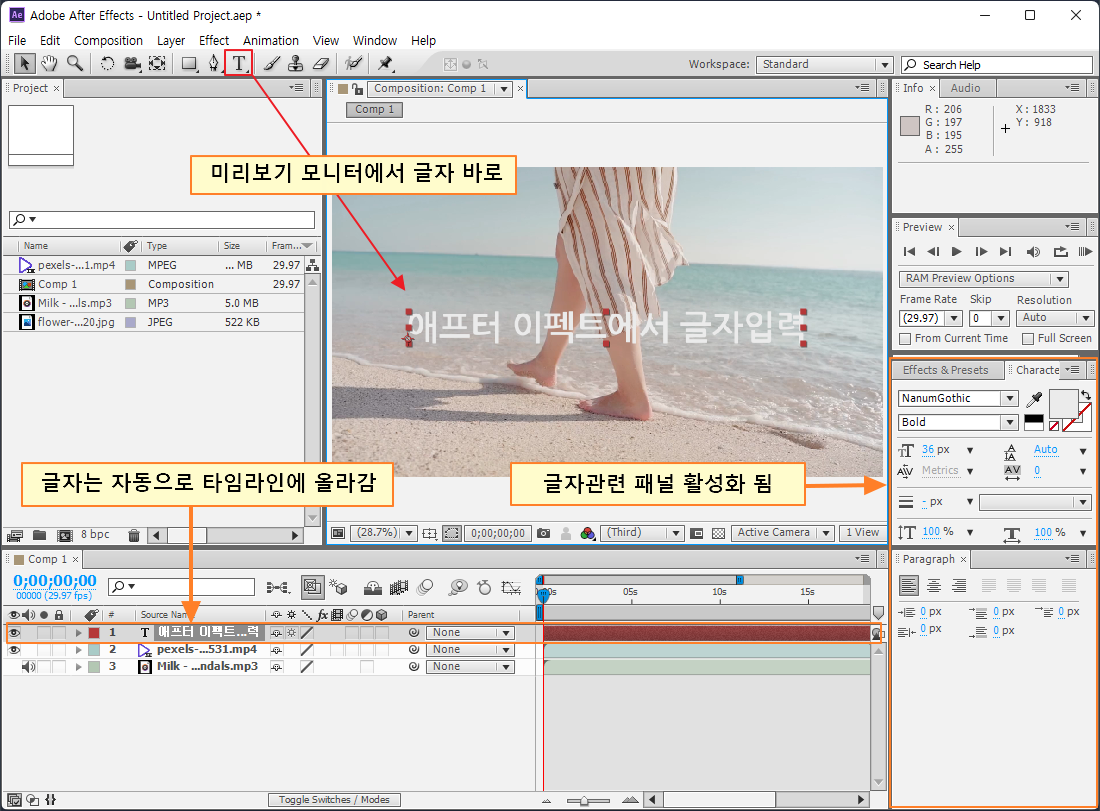Open the File menu

[x=17, y=41]
